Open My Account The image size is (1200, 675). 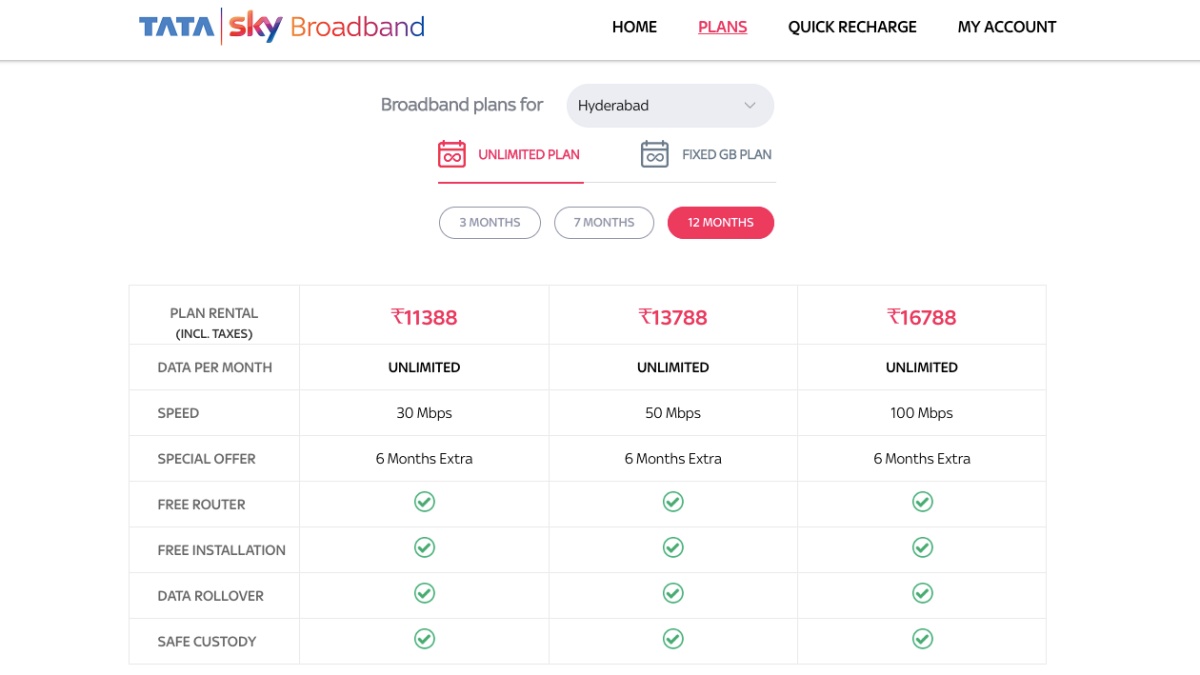[x=1007, y=27]
